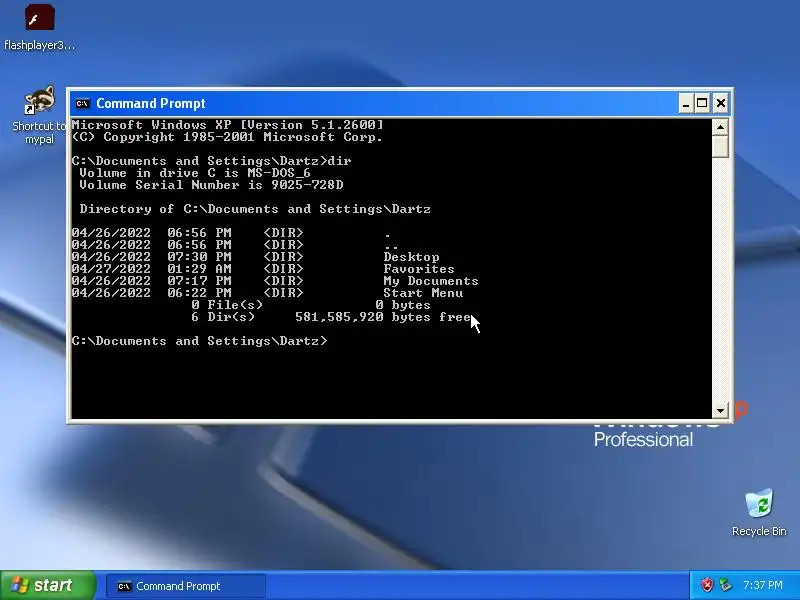Click the '04/27/2022' date entry
The height and width of the screenshot is (600, 800).
[x=111, y=269]
